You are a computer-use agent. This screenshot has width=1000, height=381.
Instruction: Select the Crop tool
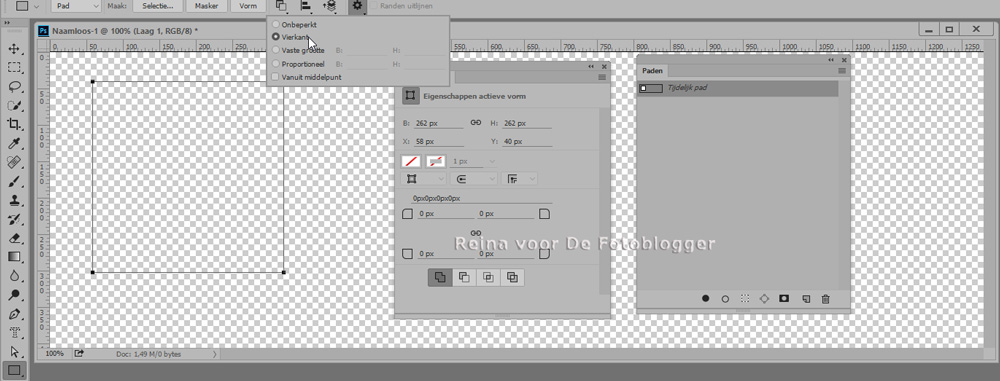point(14,124)
